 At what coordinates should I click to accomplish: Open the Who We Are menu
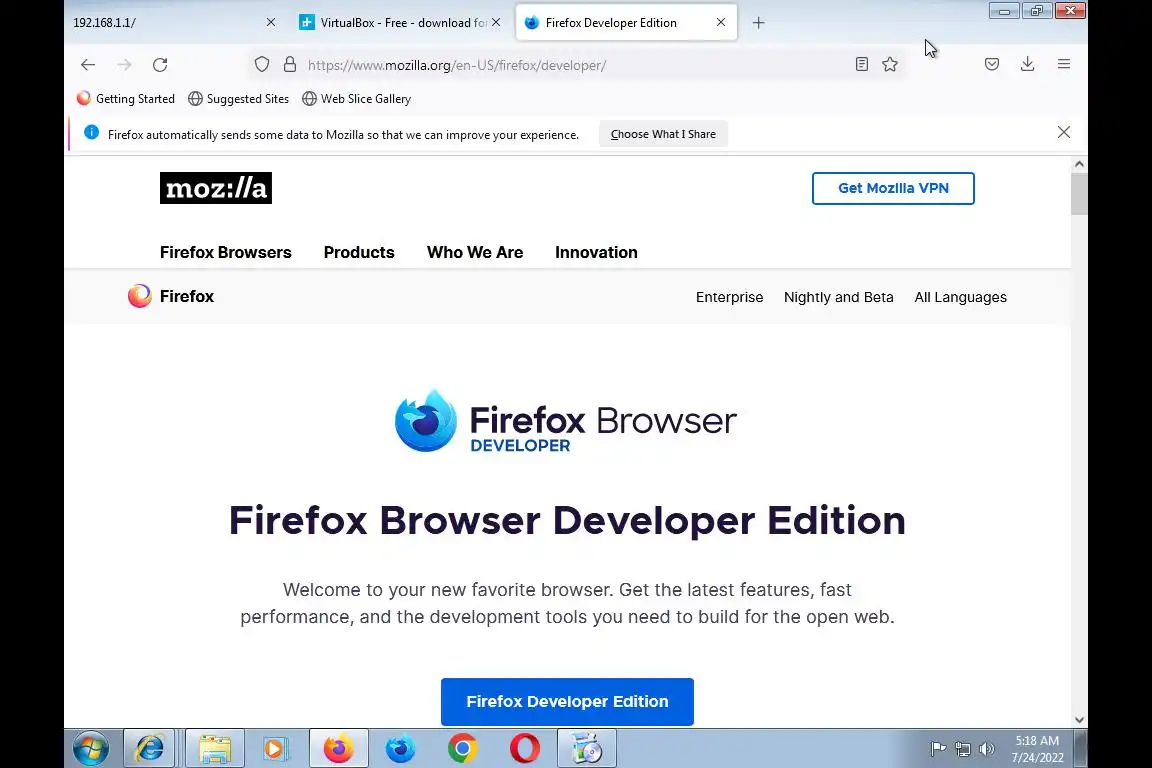point(475,252)
